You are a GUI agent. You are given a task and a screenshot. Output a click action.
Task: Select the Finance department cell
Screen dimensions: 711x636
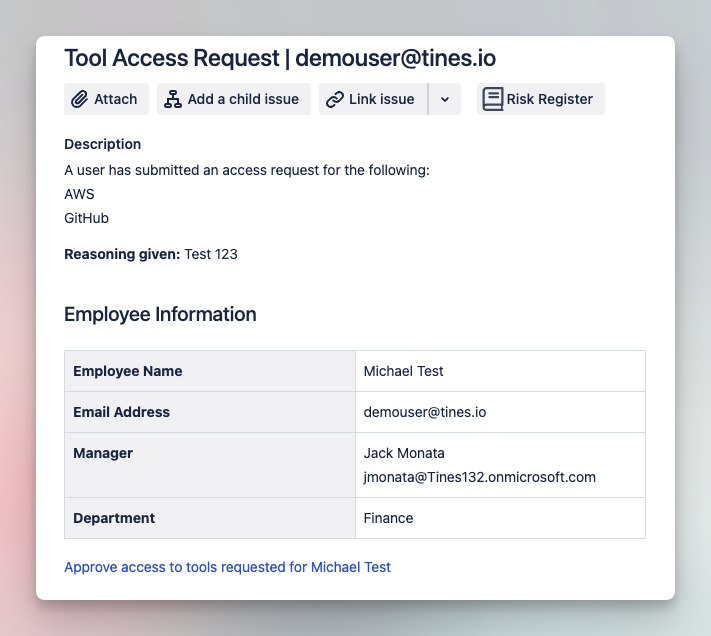(500, 518)
